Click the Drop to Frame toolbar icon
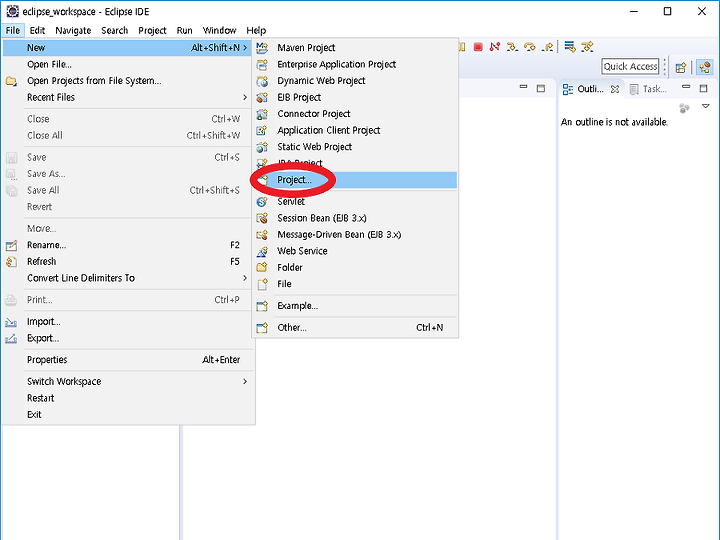Viewport: 720px width, 540px height. coord(570,46)
